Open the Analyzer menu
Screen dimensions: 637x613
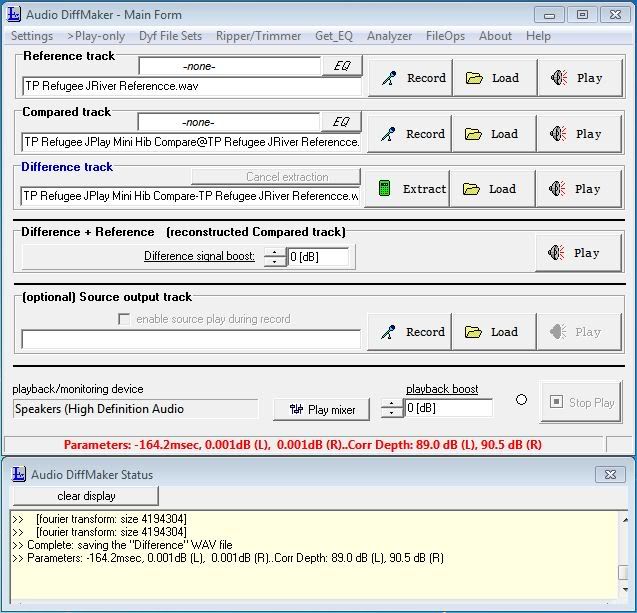click(x=389, y=36)
